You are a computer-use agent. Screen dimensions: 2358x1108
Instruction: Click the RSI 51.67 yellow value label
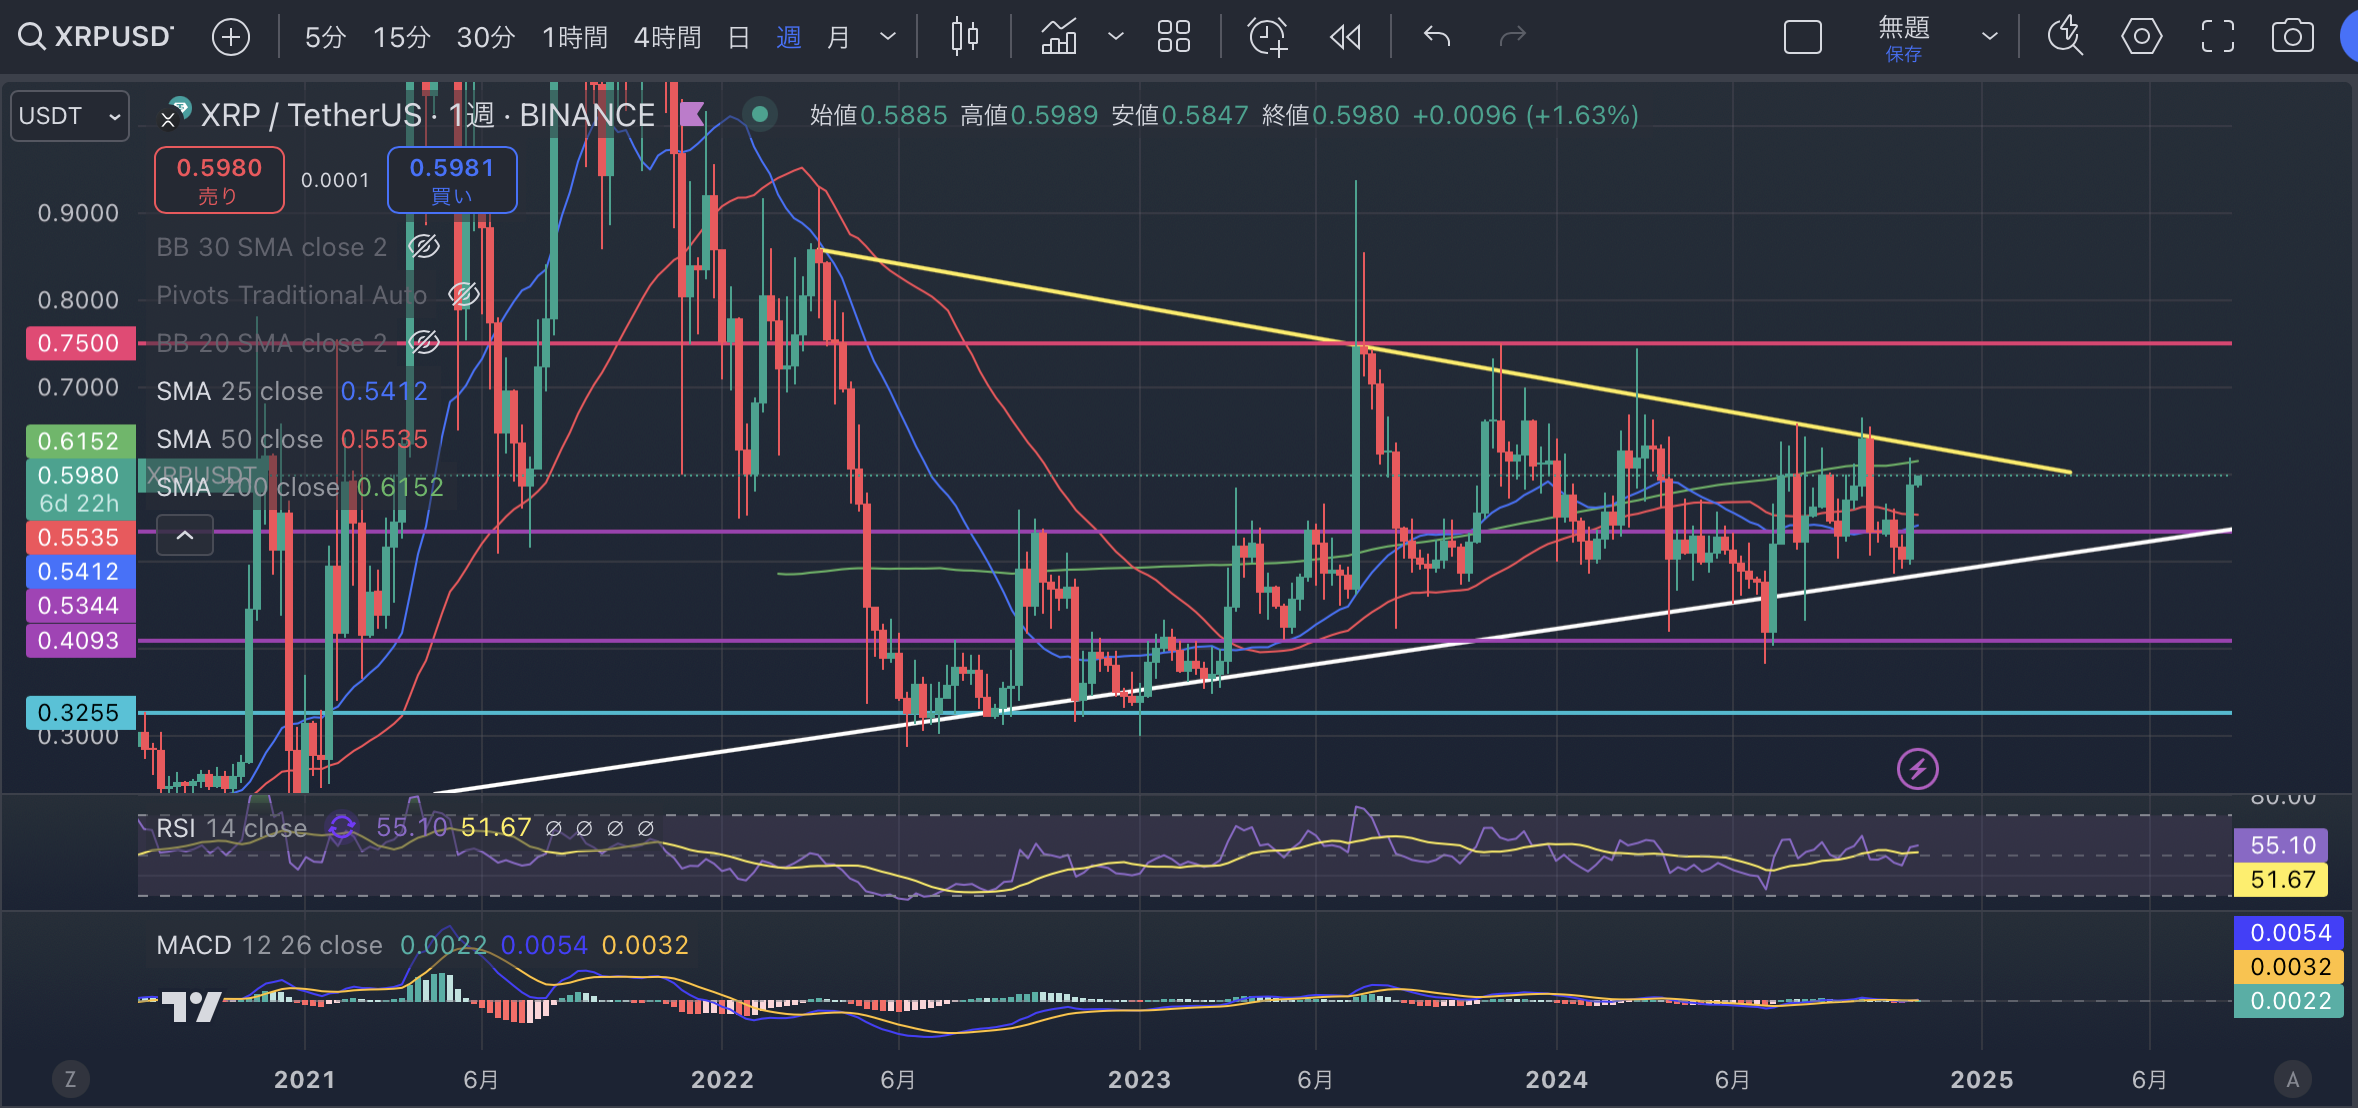click(x=2281, y=880)
